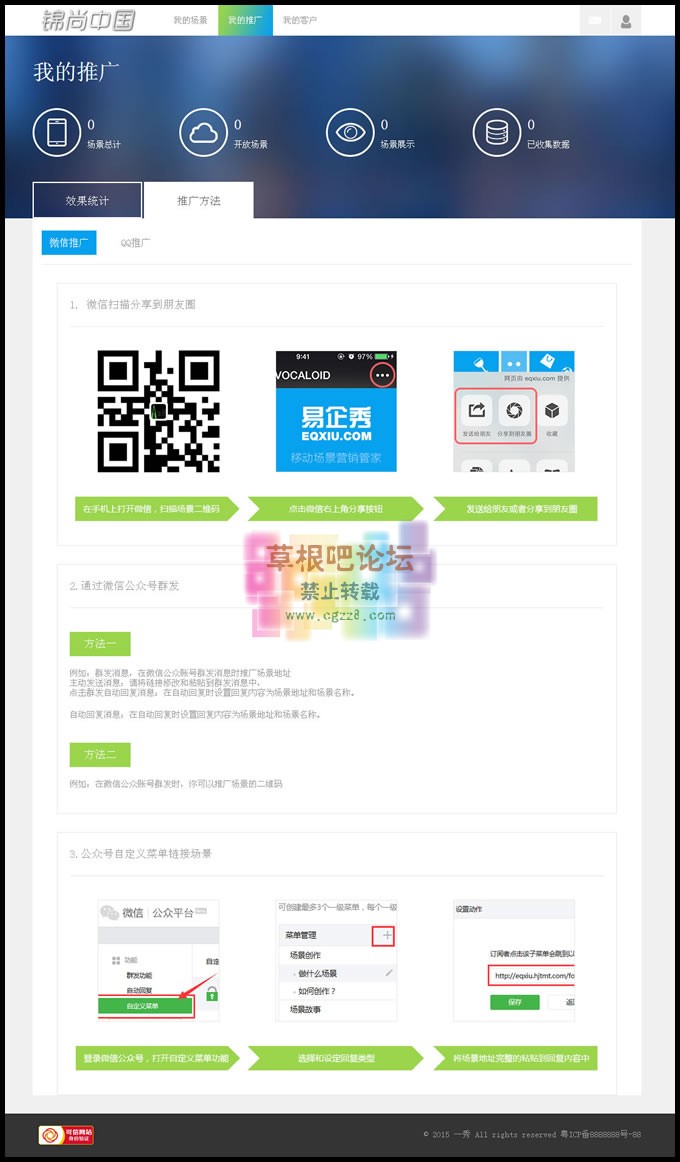Screen dimensions: 680x1162
Task: Click the 开放场景 counter label
Action: point(250,145)
